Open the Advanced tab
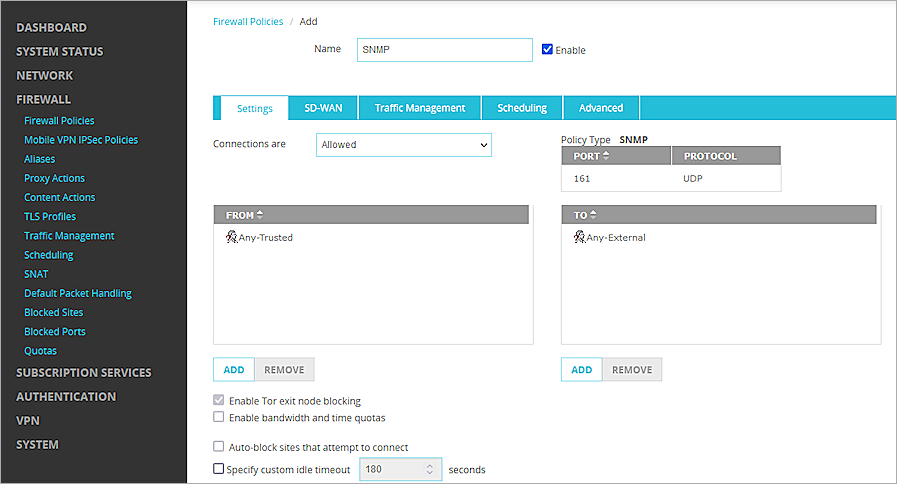 pyautogui.click(x=601, y=108)
